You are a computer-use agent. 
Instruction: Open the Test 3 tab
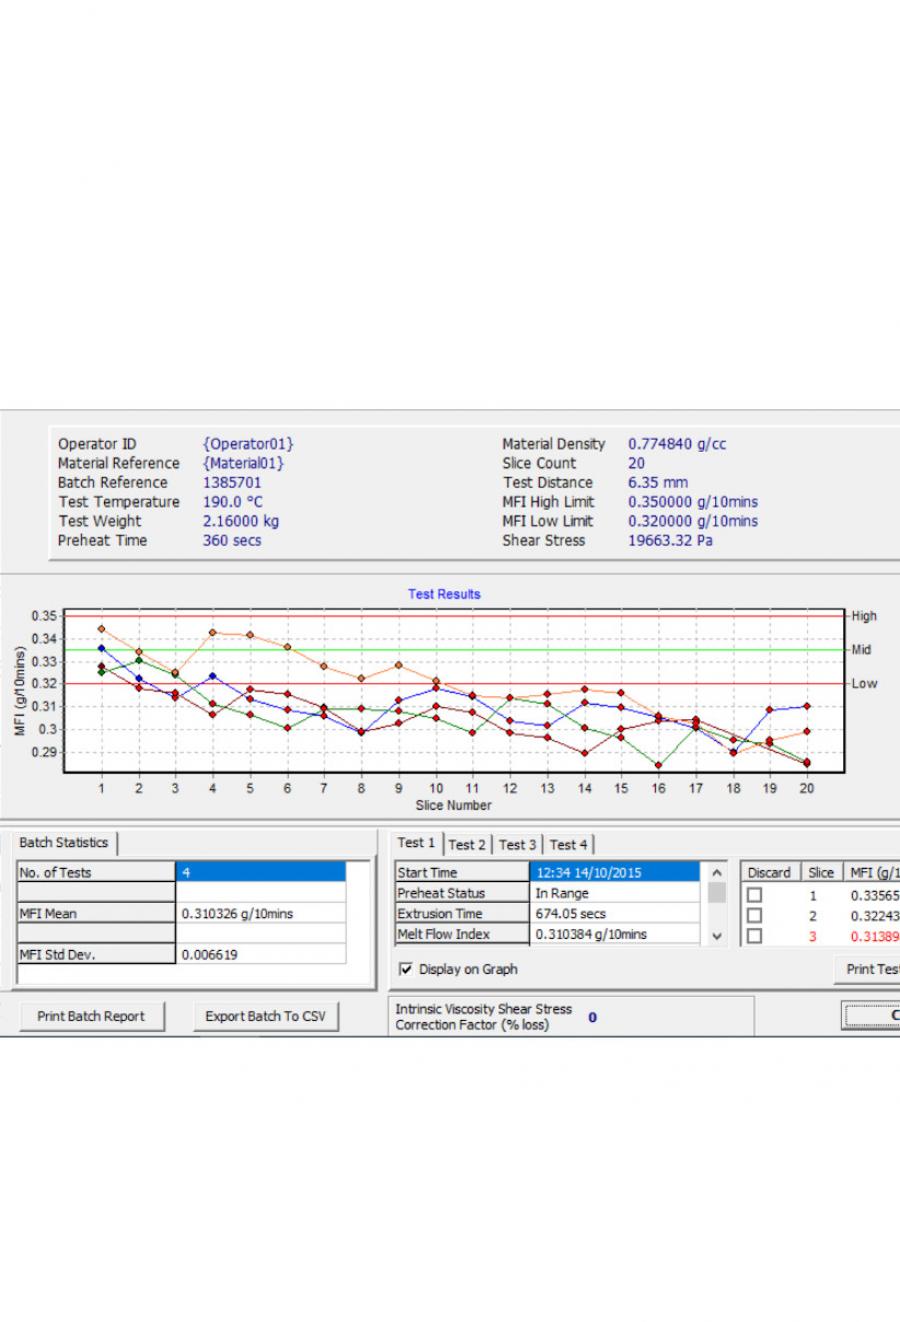click(518, 845)
